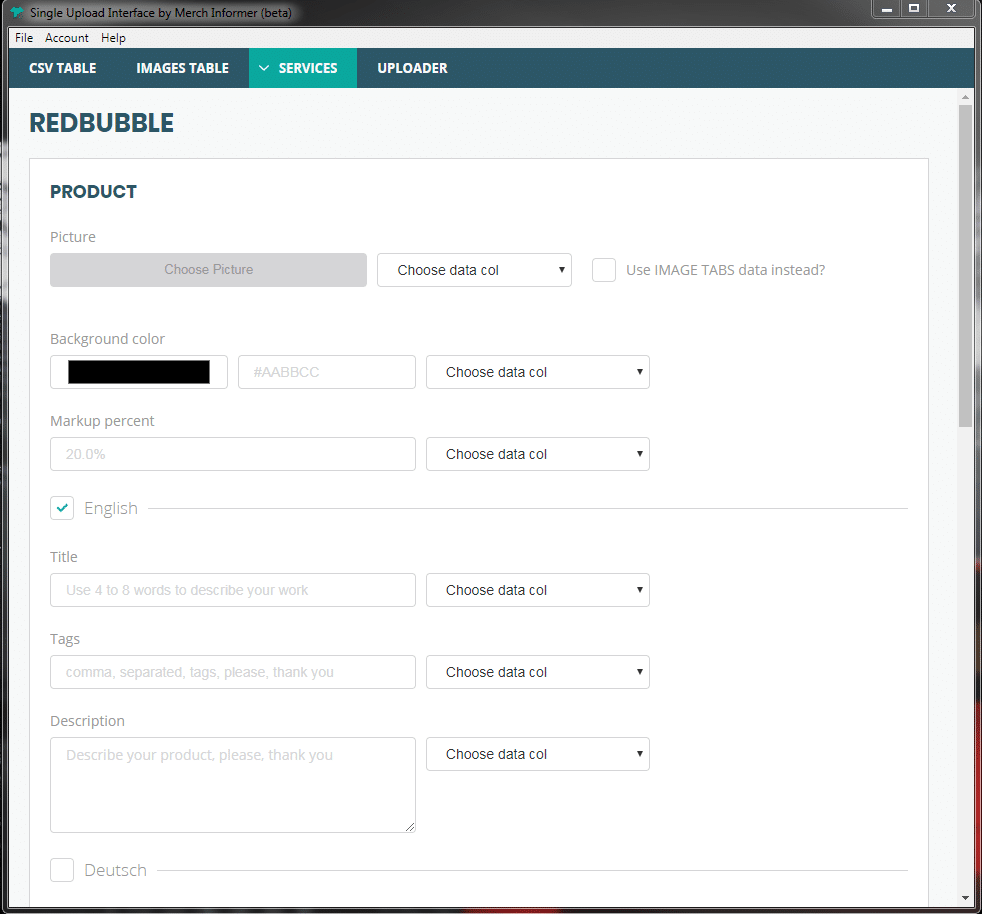Viewport: 982px width, 914px height.
Task: Open the Help menu
Action: (x=113, y=38)
